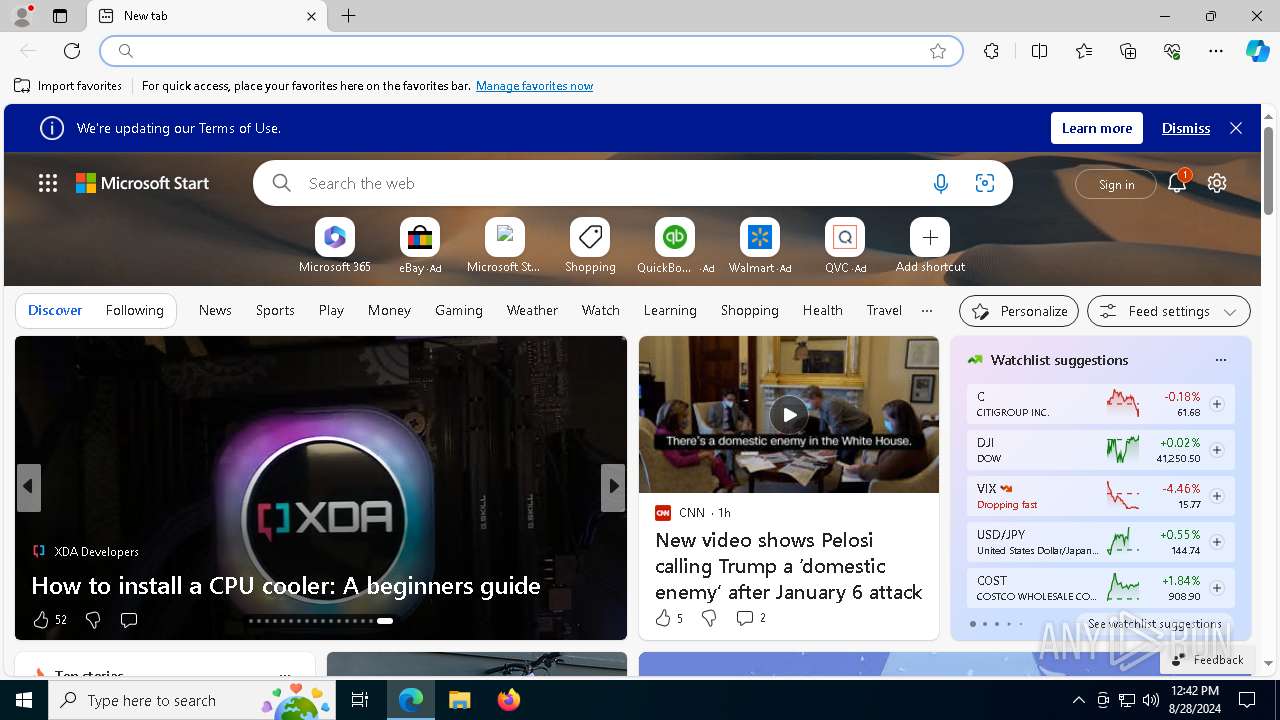Open Shopping tag shortcut

pos(590,246)
